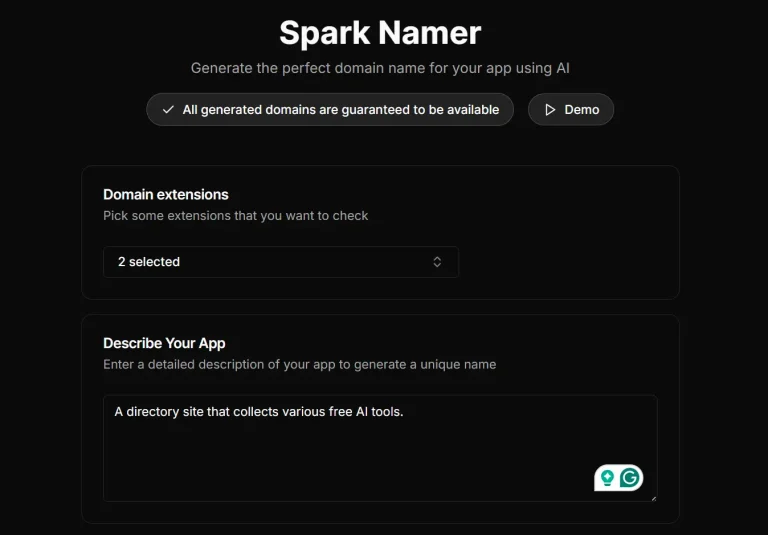Click the Grammarly lightbulb suggestions icon
Viewport: 768px width, 535px height.
[x=606, y=478]
